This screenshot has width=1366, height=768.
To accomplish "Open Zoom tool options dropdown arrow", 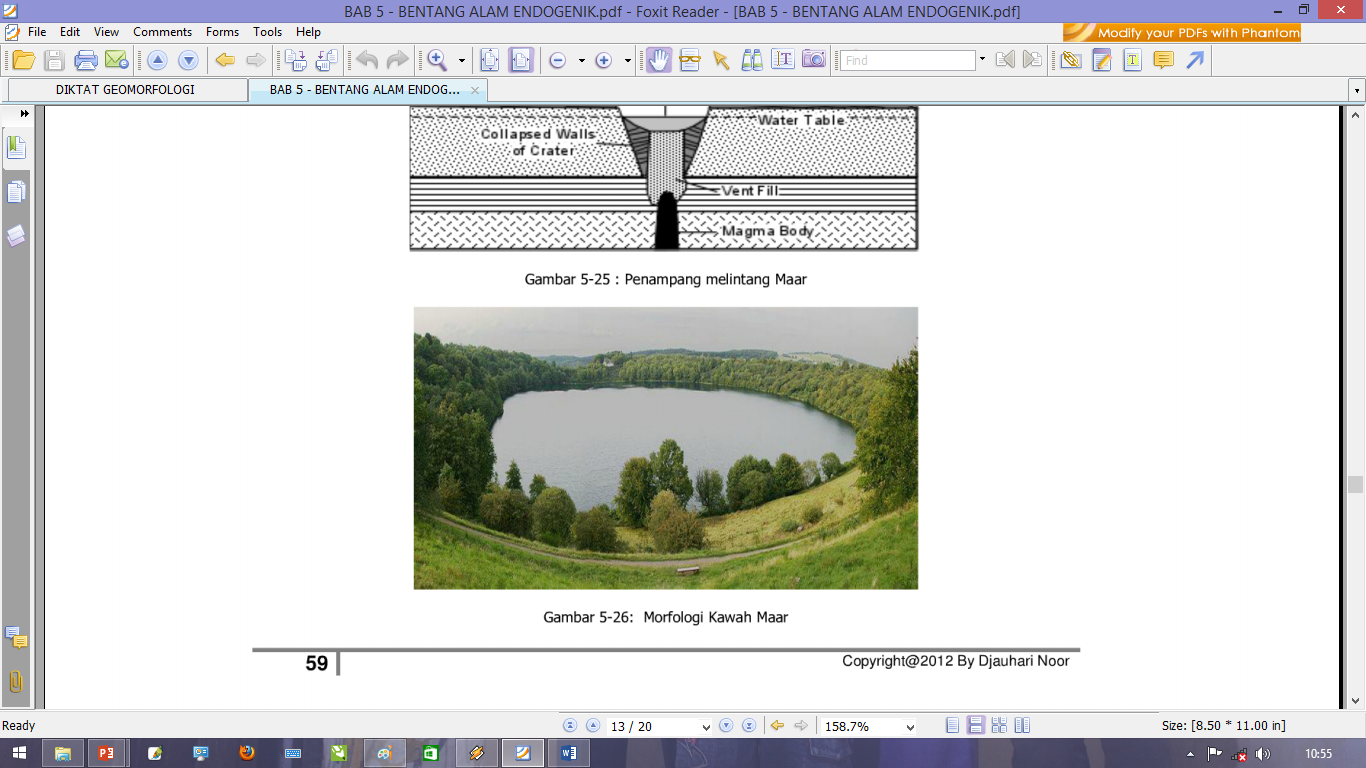I will coord(462,60).
